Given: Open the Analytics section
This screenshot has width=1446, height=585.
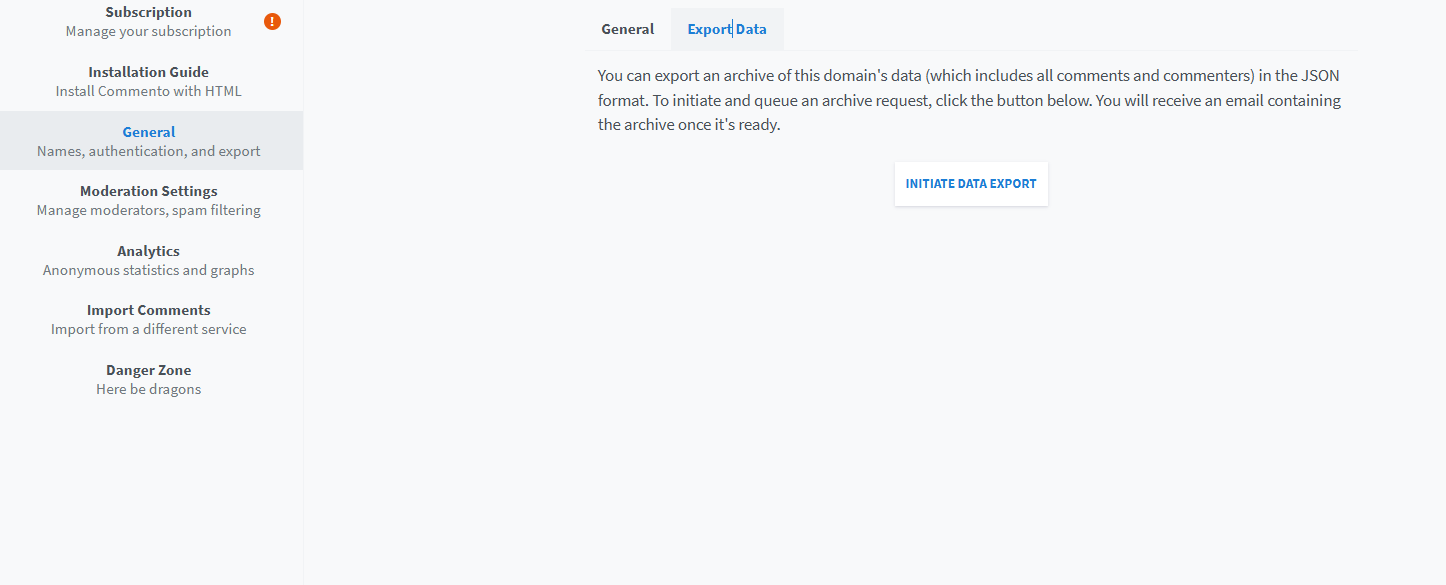Looking at the screenshot, I should [148, 251].
